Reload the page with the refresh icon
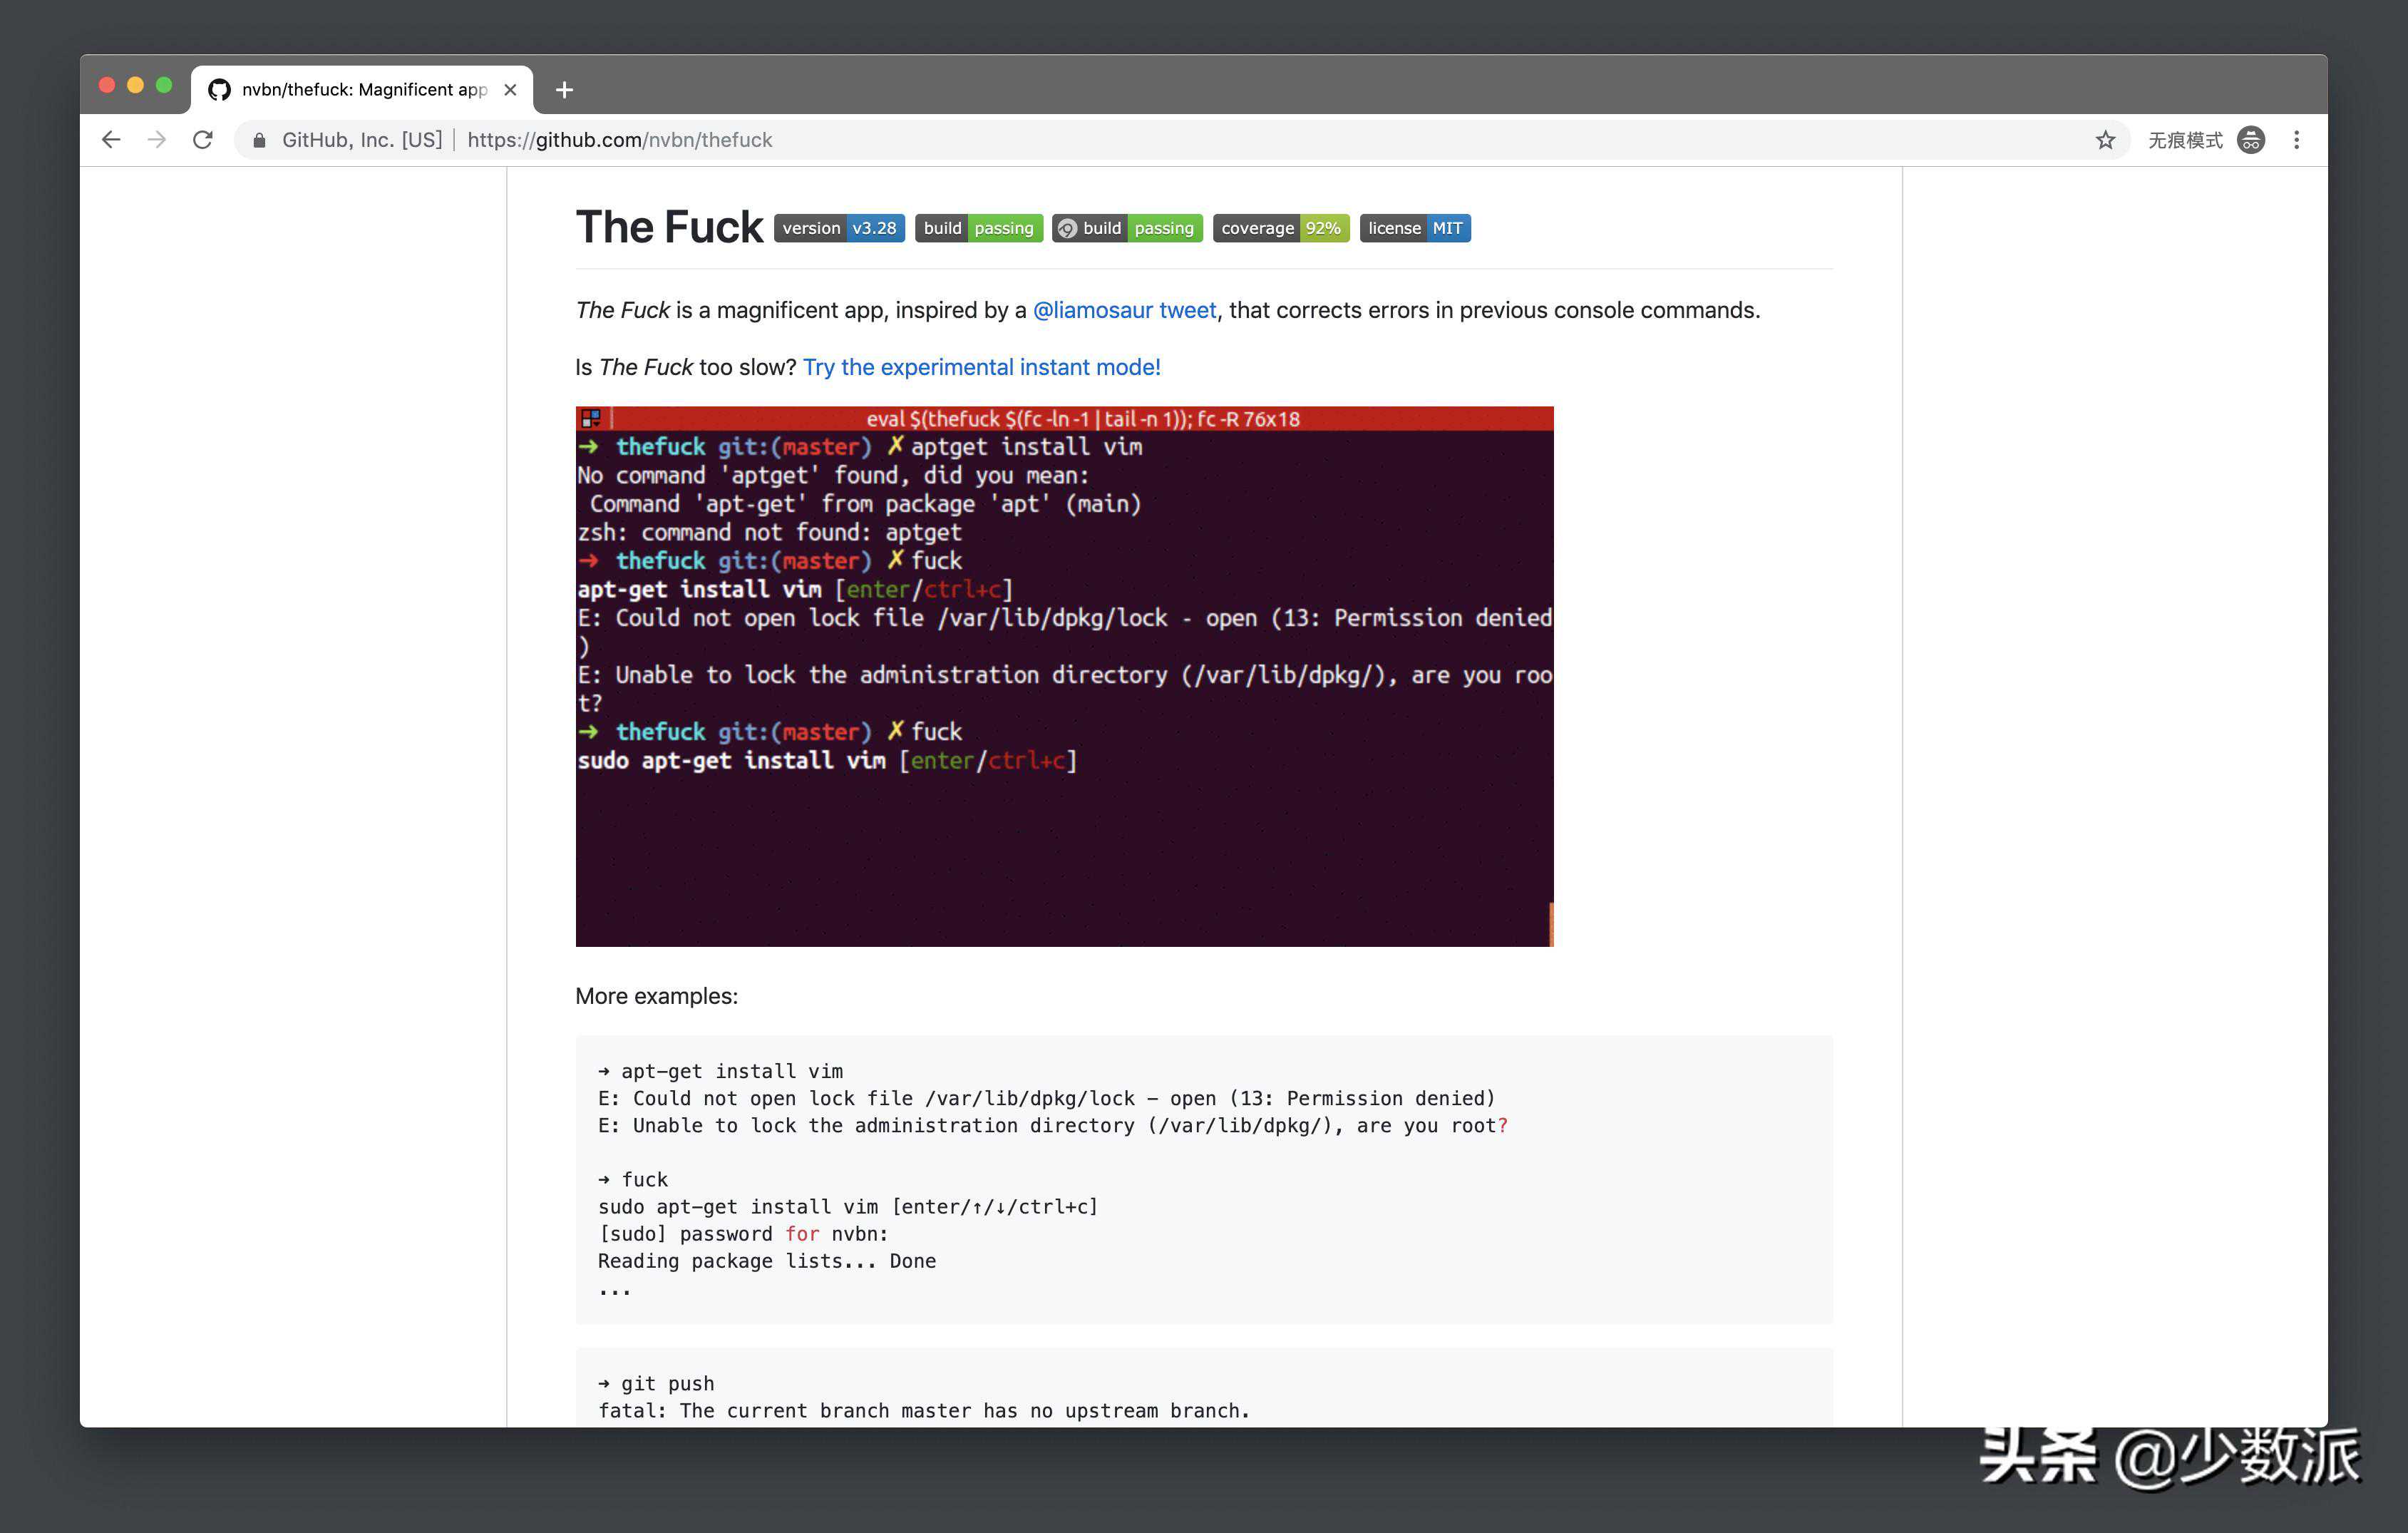2408x1533 pixels. tap(203, 140)
